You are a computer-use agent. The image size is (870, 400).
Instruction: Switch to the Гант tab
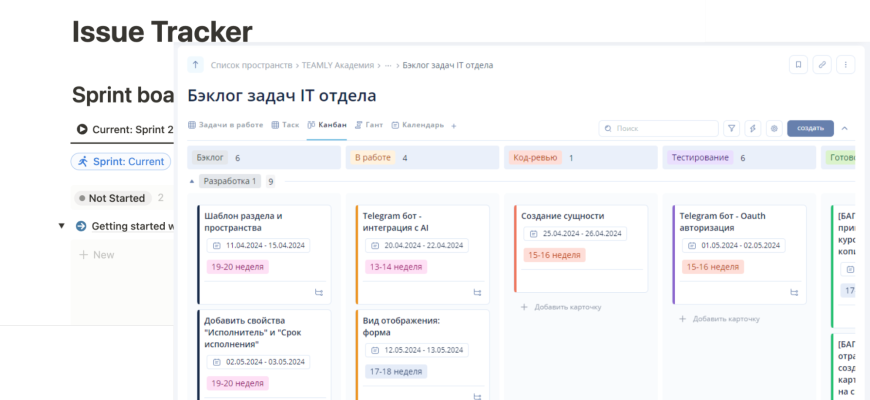click(x=369, y=125)
